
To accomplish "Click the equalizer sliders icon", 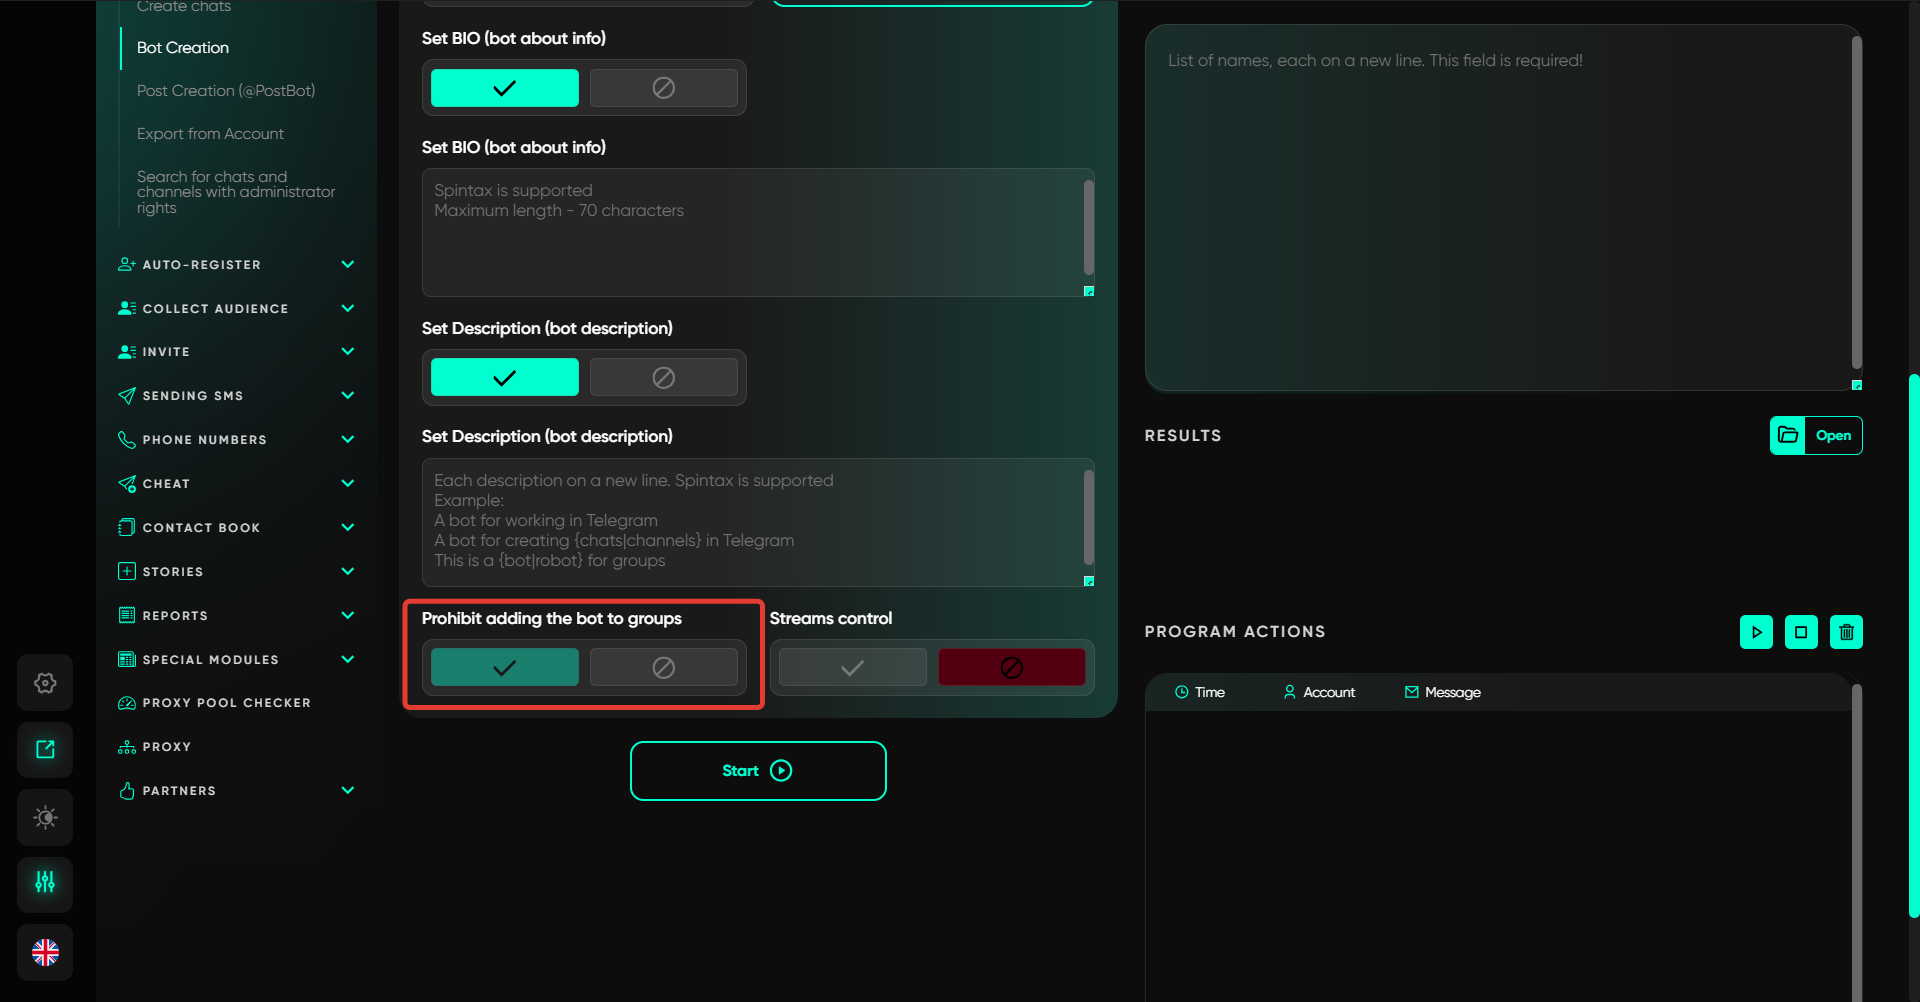I will tap(45, 884).
